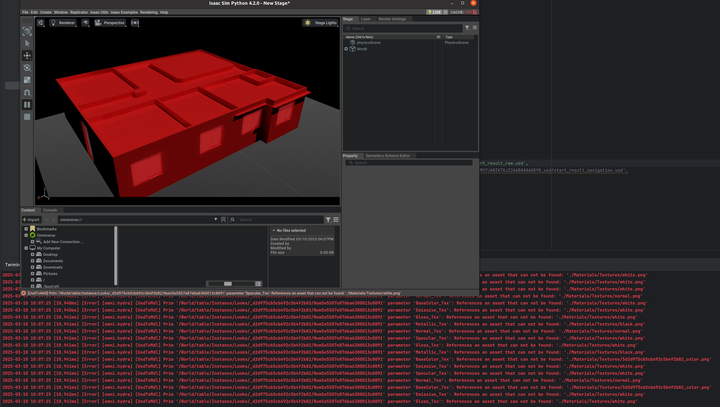Click the bookmark icon beside the path field

[x=224, y=220]
